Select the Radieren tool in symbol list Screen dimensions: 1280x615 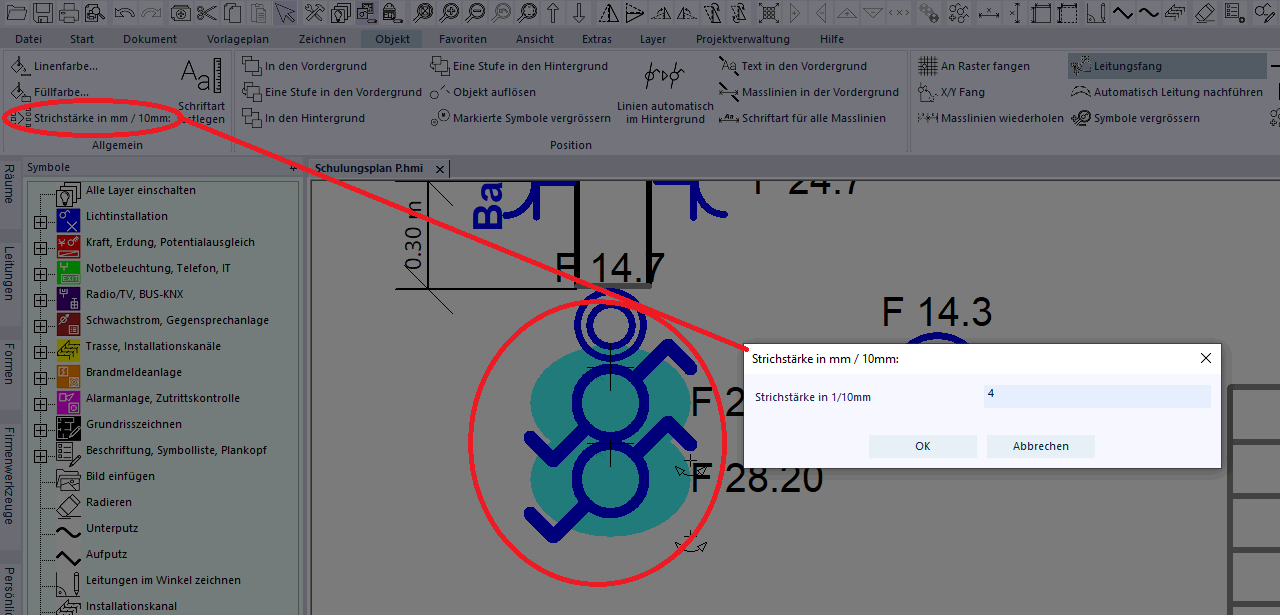(108, 502)
